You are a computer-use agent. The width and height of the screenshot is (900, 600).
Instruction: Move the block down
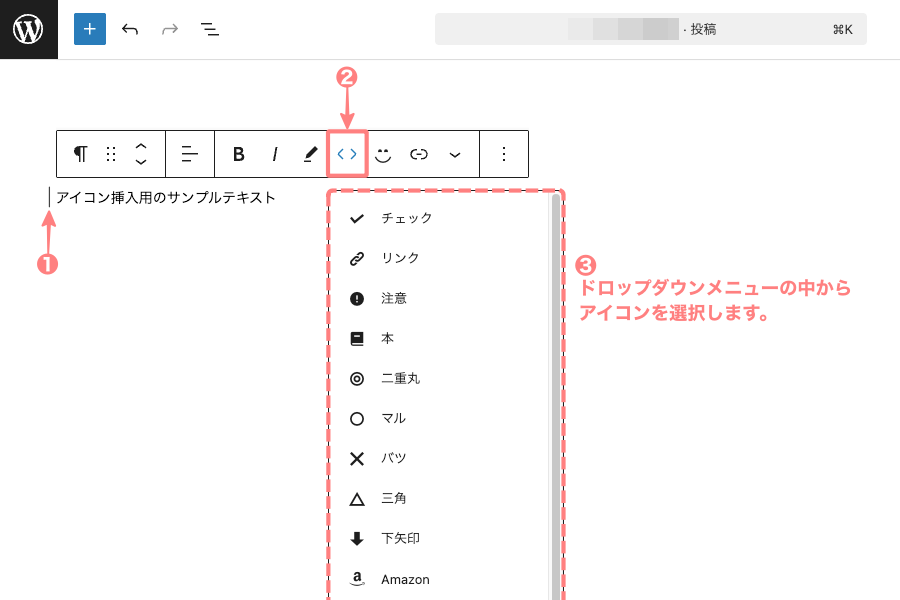(x=141, y=162)
